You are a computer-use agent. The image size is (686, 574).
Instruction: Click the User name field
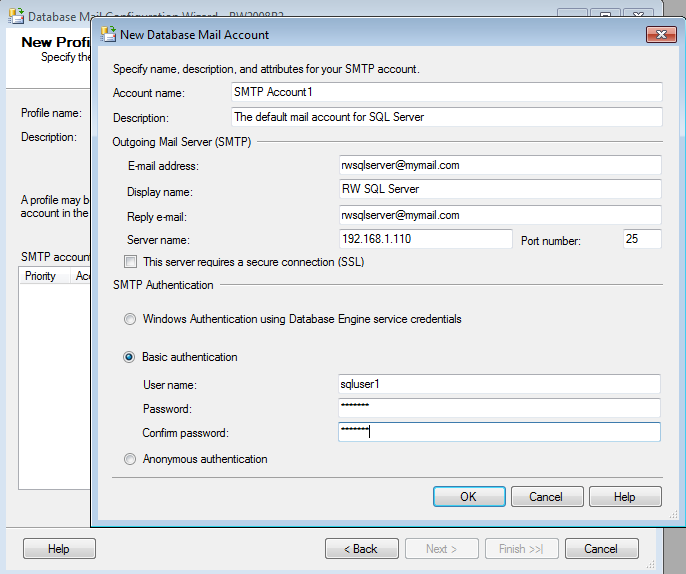click(500, 384)
